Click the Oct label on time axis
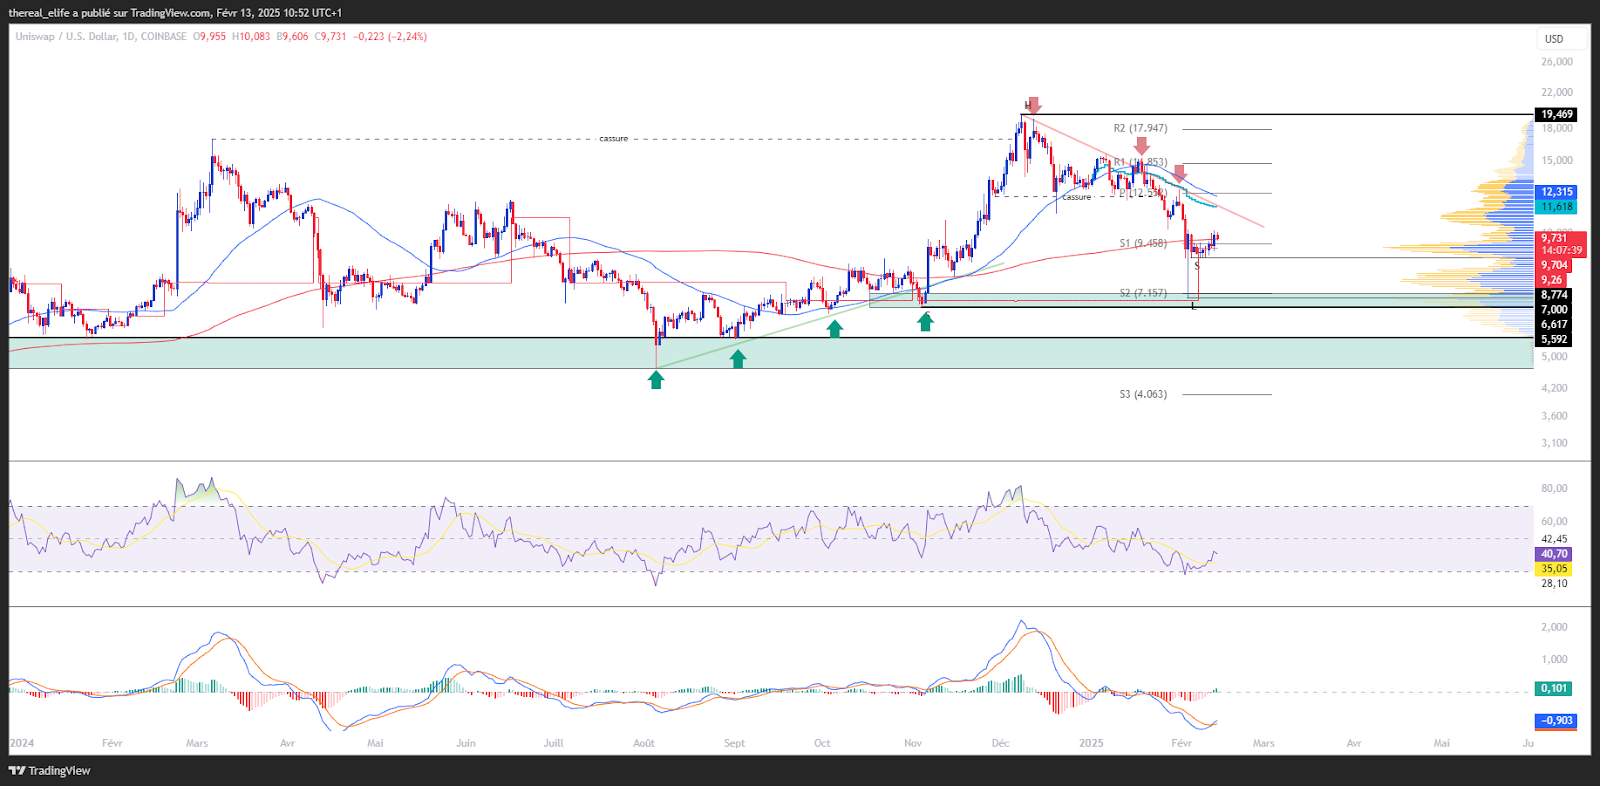The width and height of the screenshot is (1600, 786). click(x=823, y=744)
